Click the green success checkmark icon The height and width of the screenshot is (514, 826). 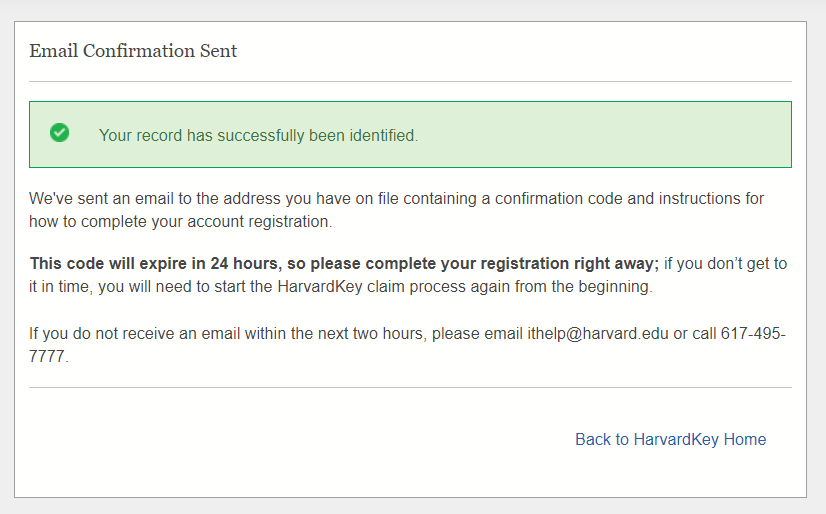[60, 133]
